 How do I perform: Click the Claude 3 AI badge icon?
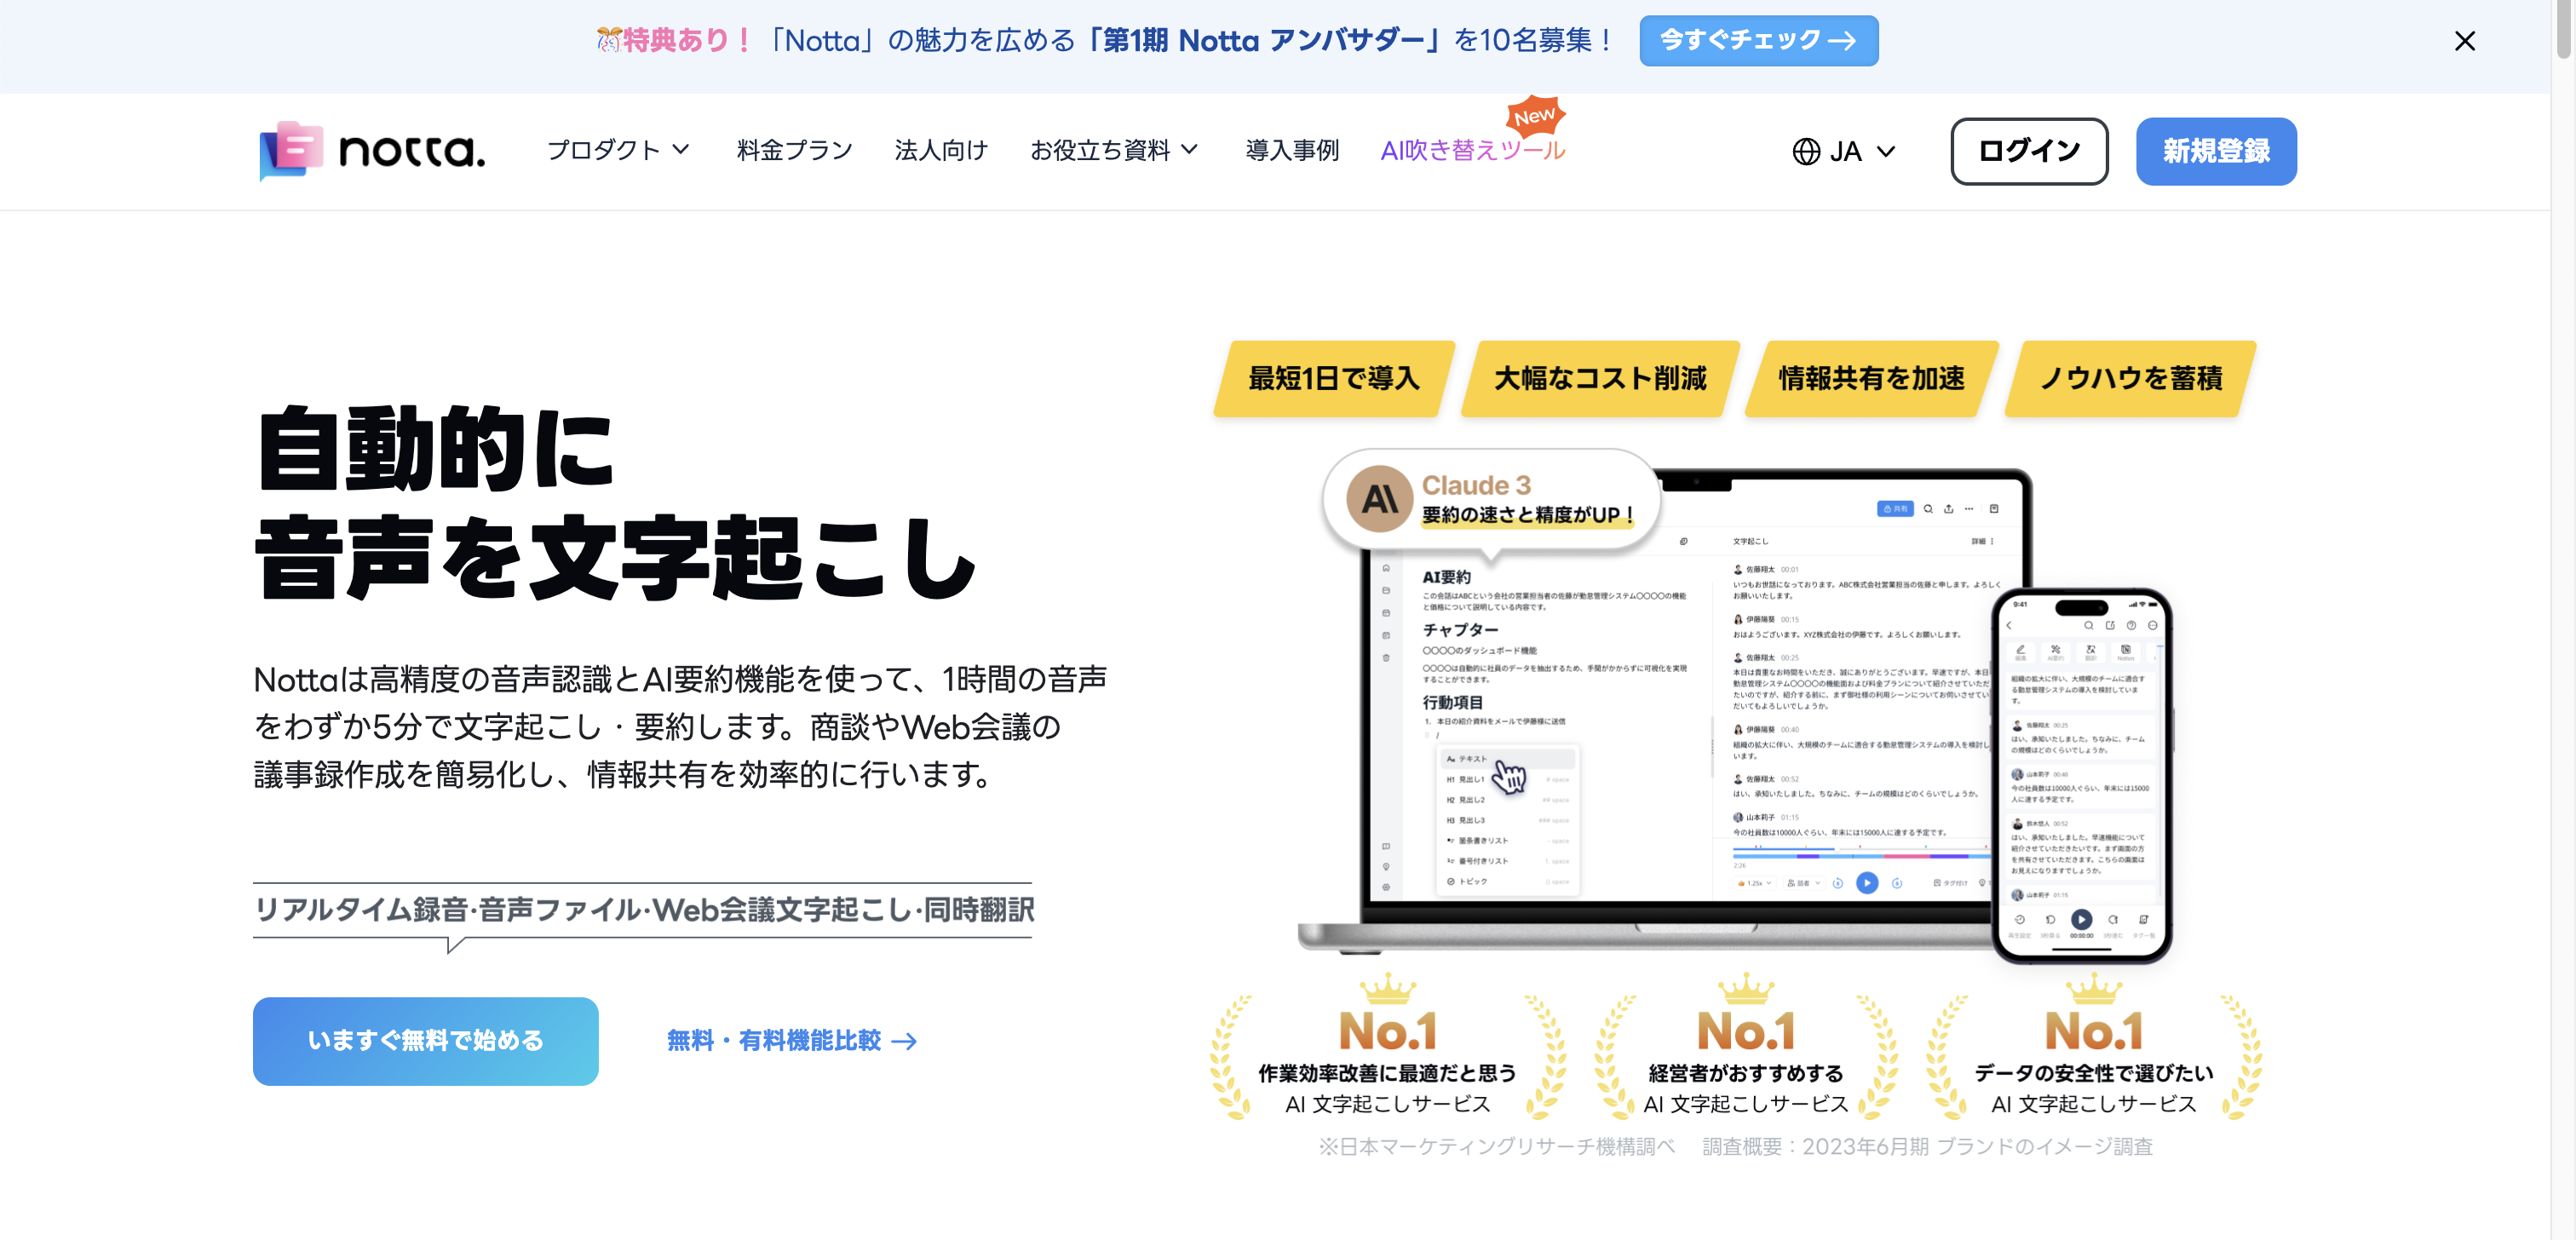click(1379, 498)
